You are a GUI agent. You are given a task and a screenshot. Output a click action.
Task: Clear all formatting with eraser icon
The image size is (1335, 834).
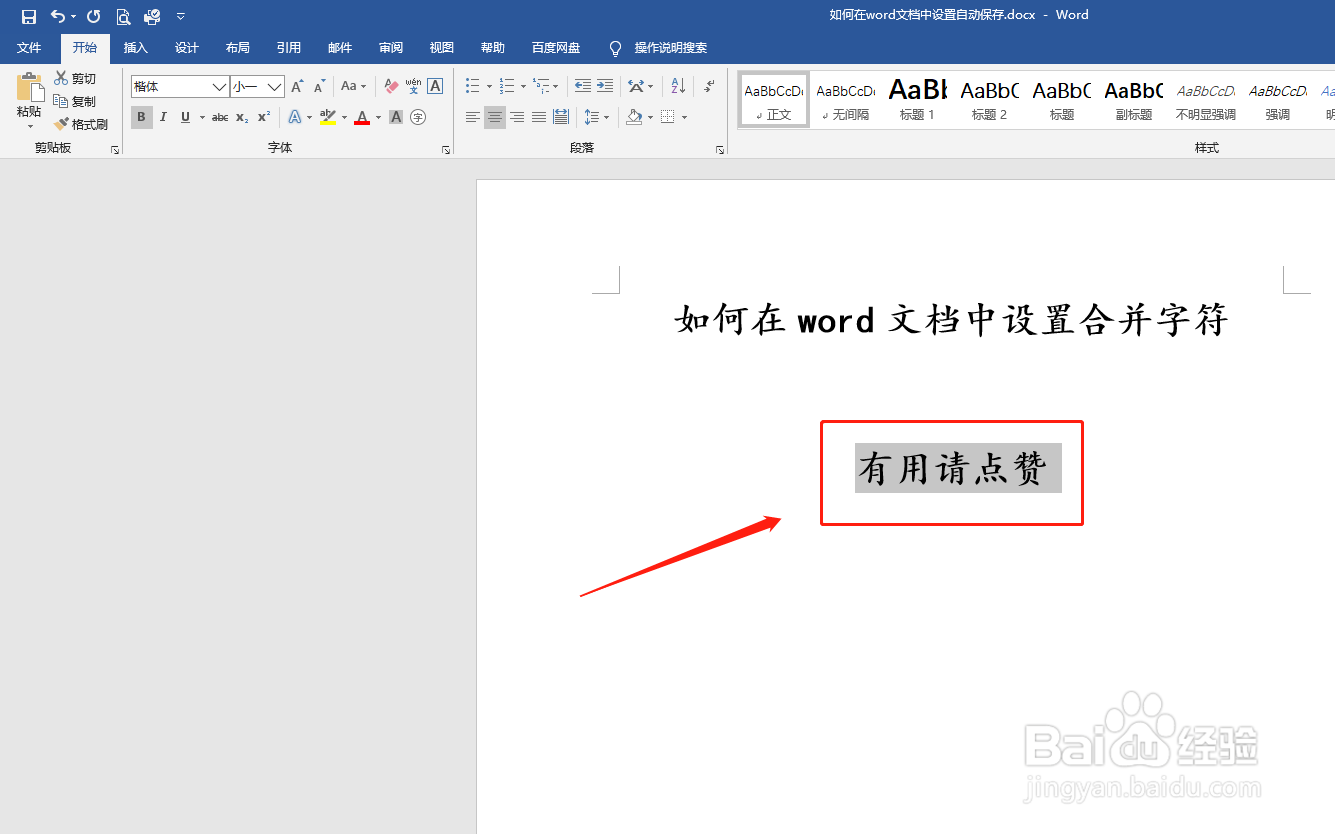pos(391,87)
